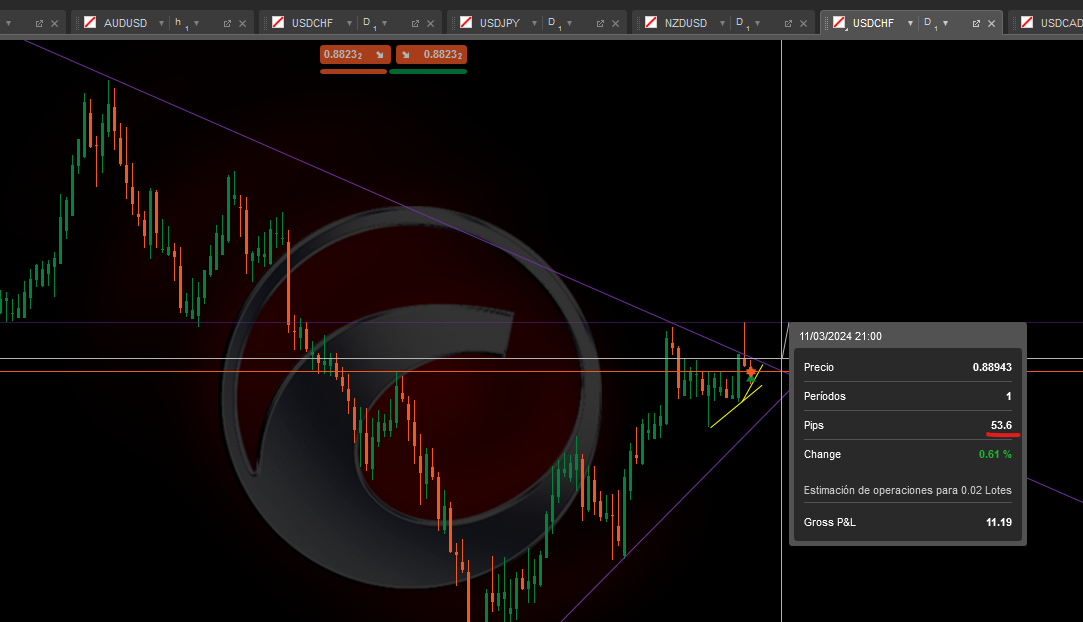Detach the AUDUSD chart into a window
This screenshot has width=1083, height=622.
point(227,23)
